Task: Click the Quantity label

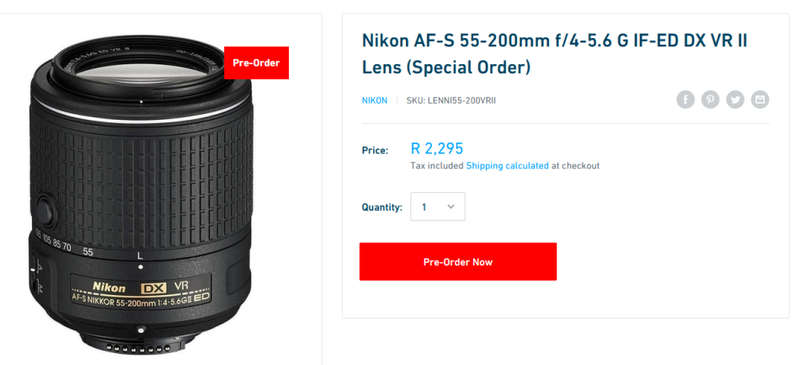Action: click(x=382, y=207)
